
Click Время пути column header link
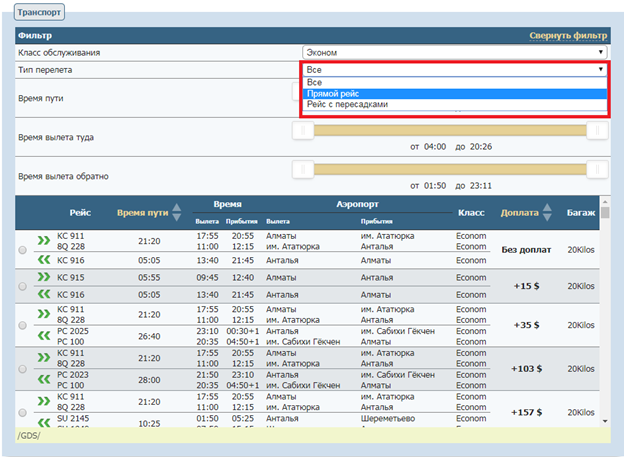tap(142, 213)
